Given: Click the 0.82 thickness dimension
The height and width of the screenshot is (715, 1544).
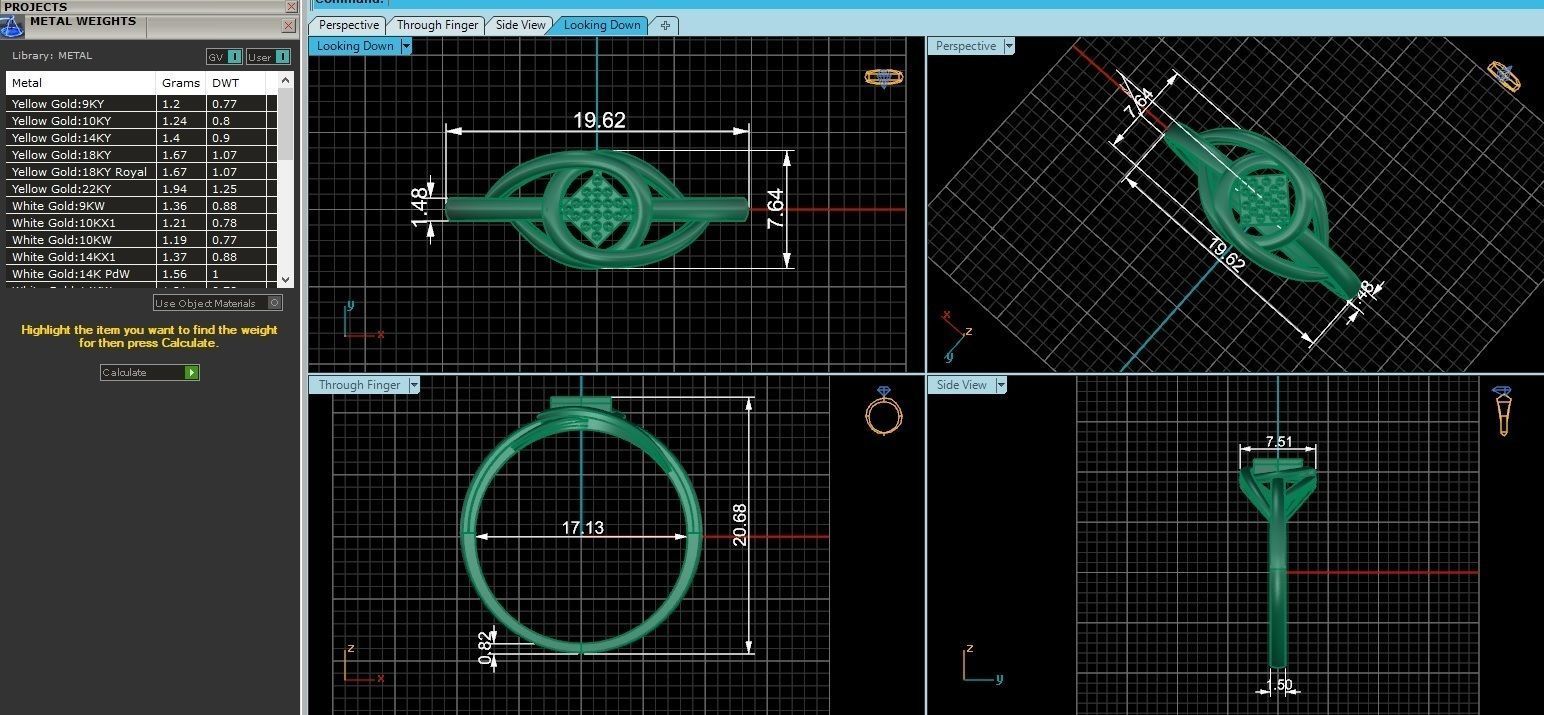Looking at the screenshot, I should [x=485, y=649].
